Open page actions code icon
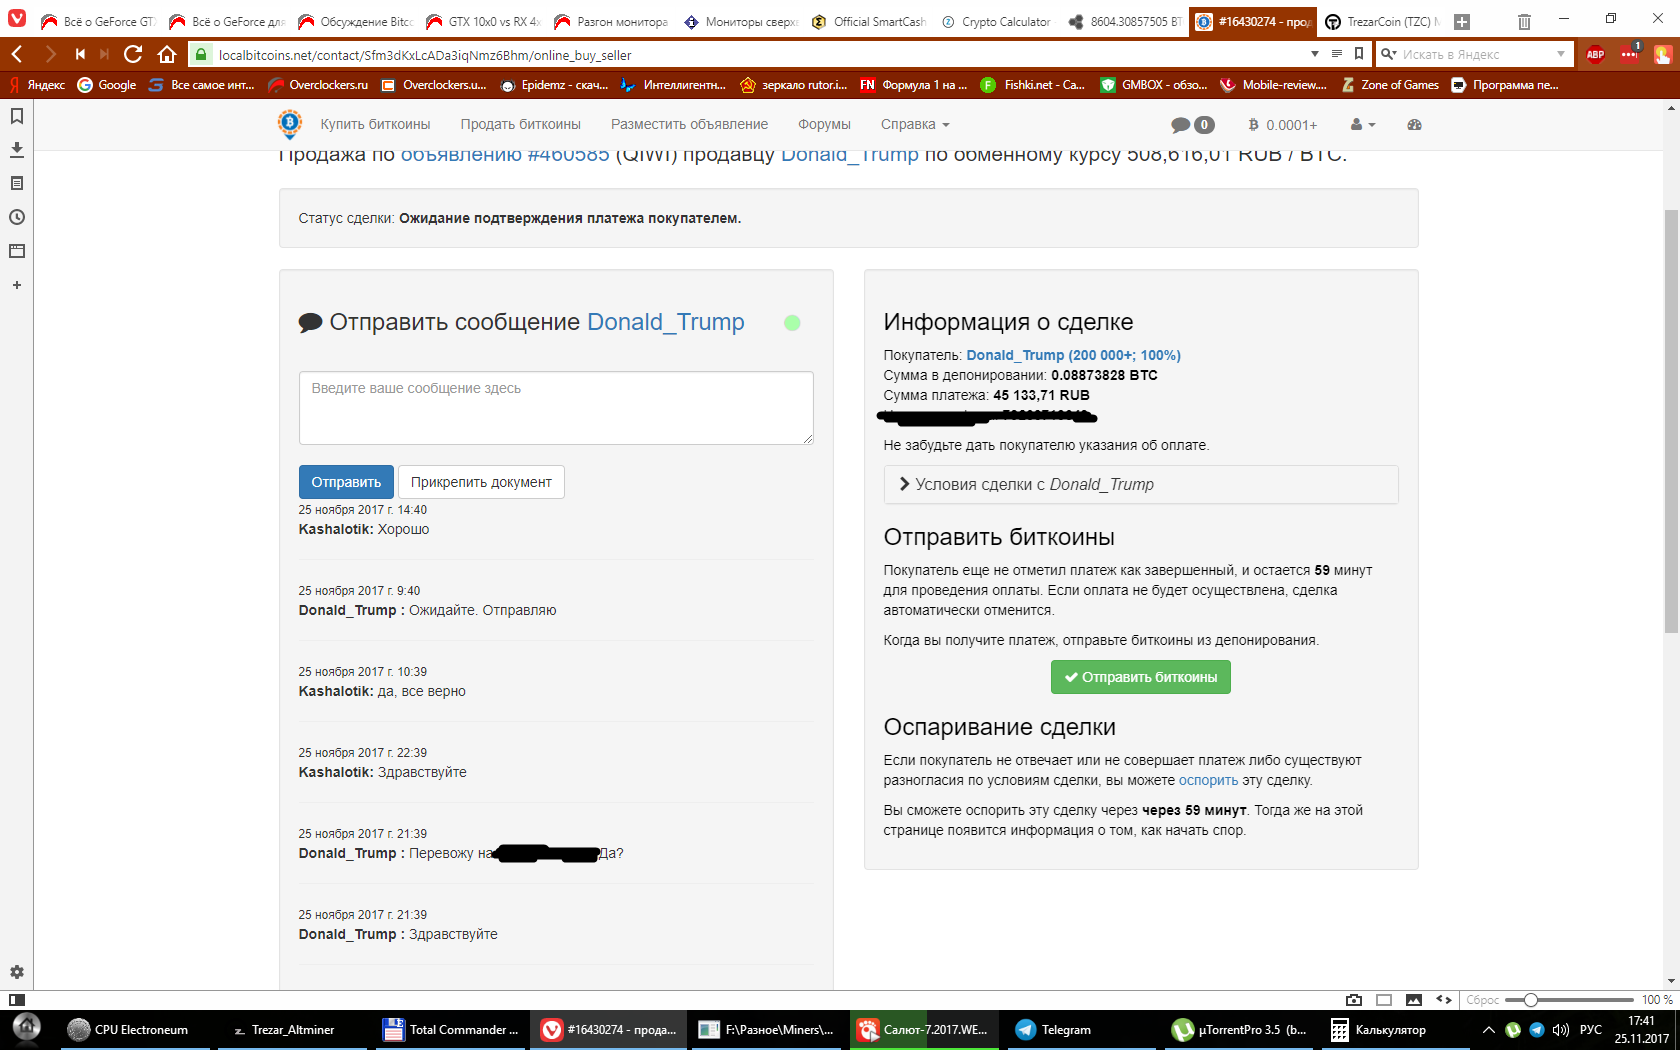This screenshot has height=1050, width=1680. point(1444,1000)
